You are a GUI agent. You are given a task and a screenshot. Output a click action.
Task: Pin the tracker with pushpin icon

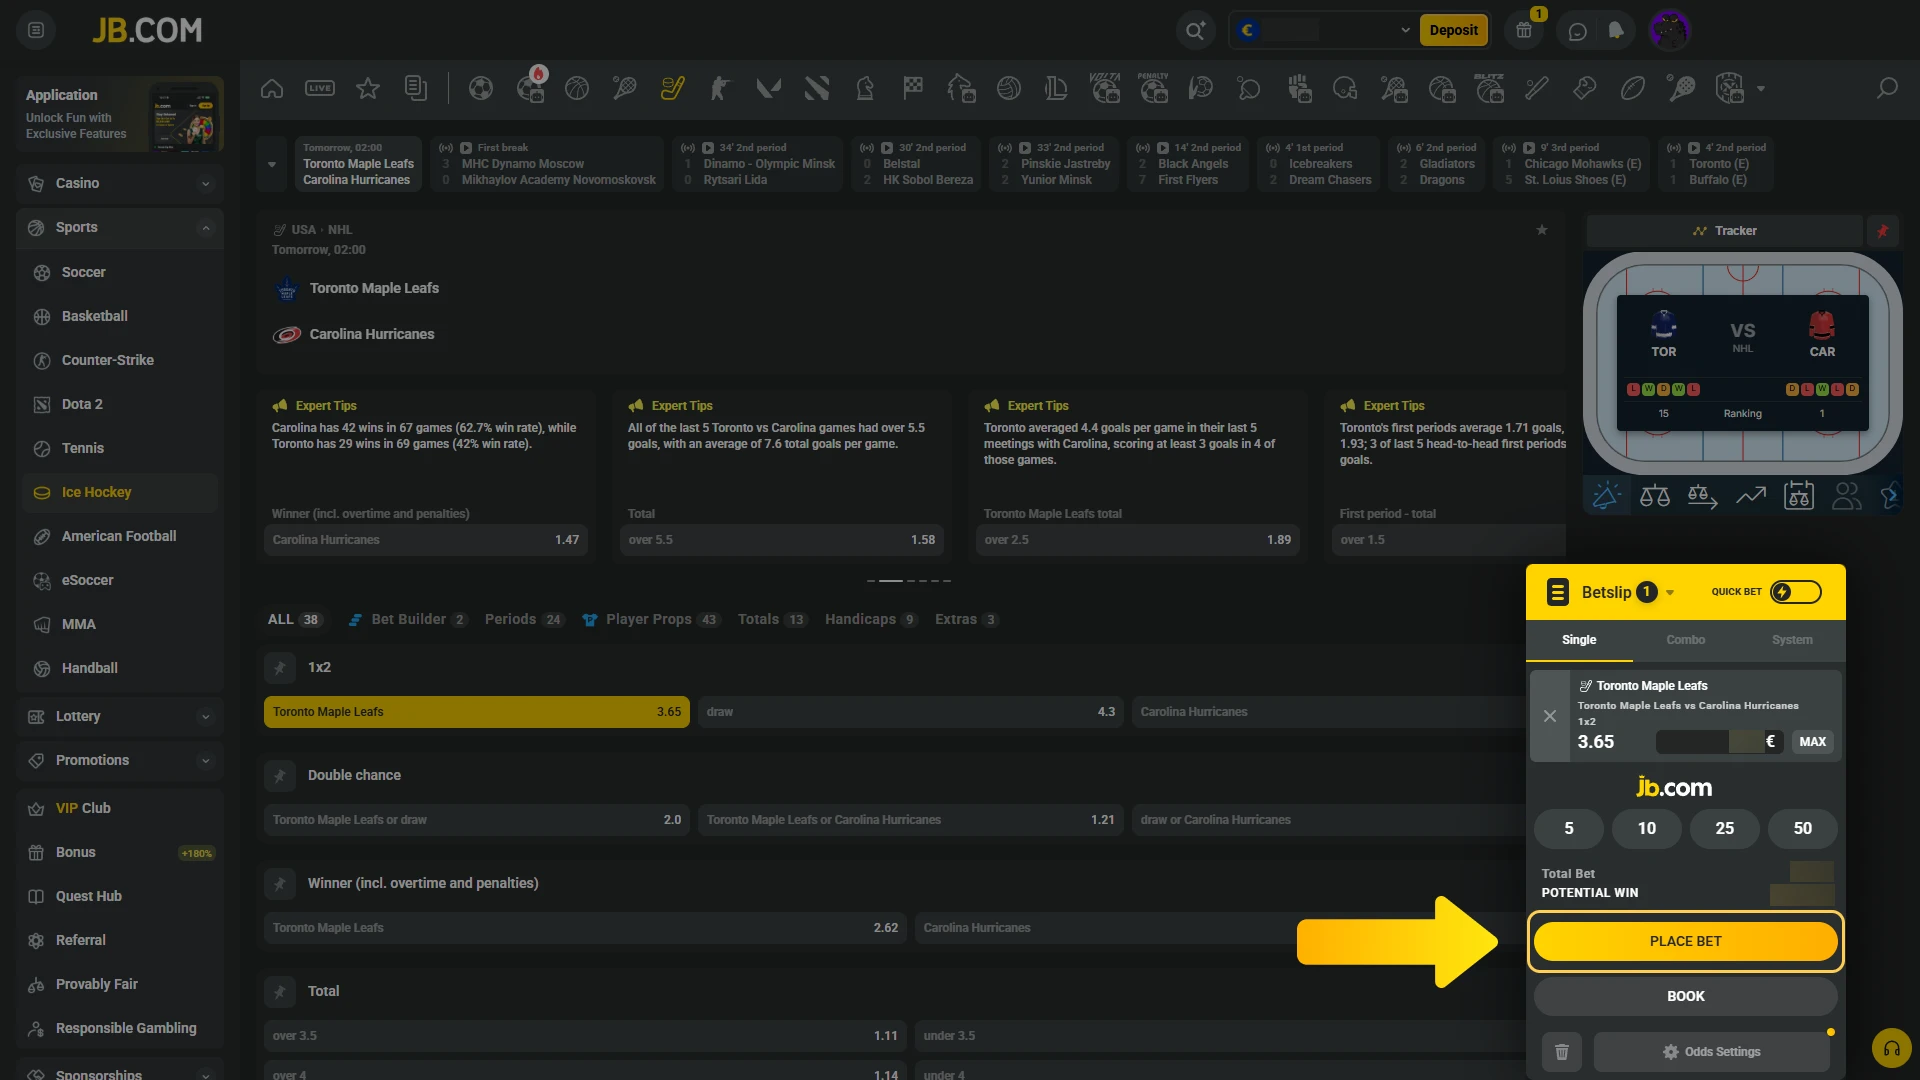coord(1882,231)
